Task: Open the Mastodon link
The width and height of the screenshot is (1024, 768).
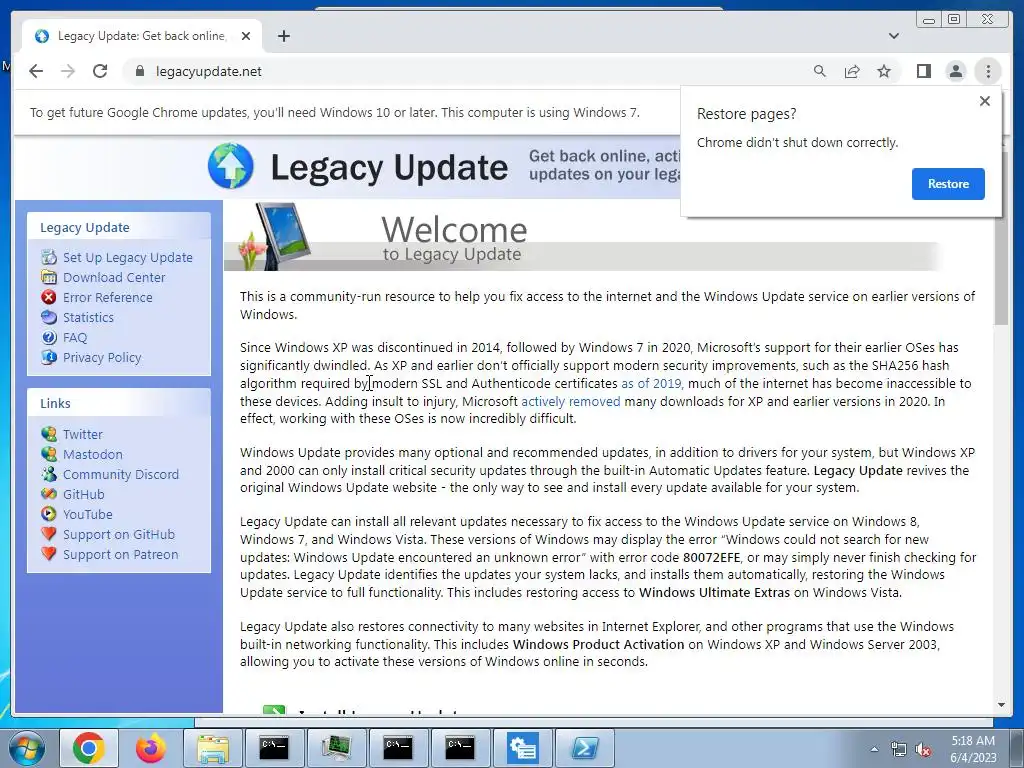Action: point(92,455)
